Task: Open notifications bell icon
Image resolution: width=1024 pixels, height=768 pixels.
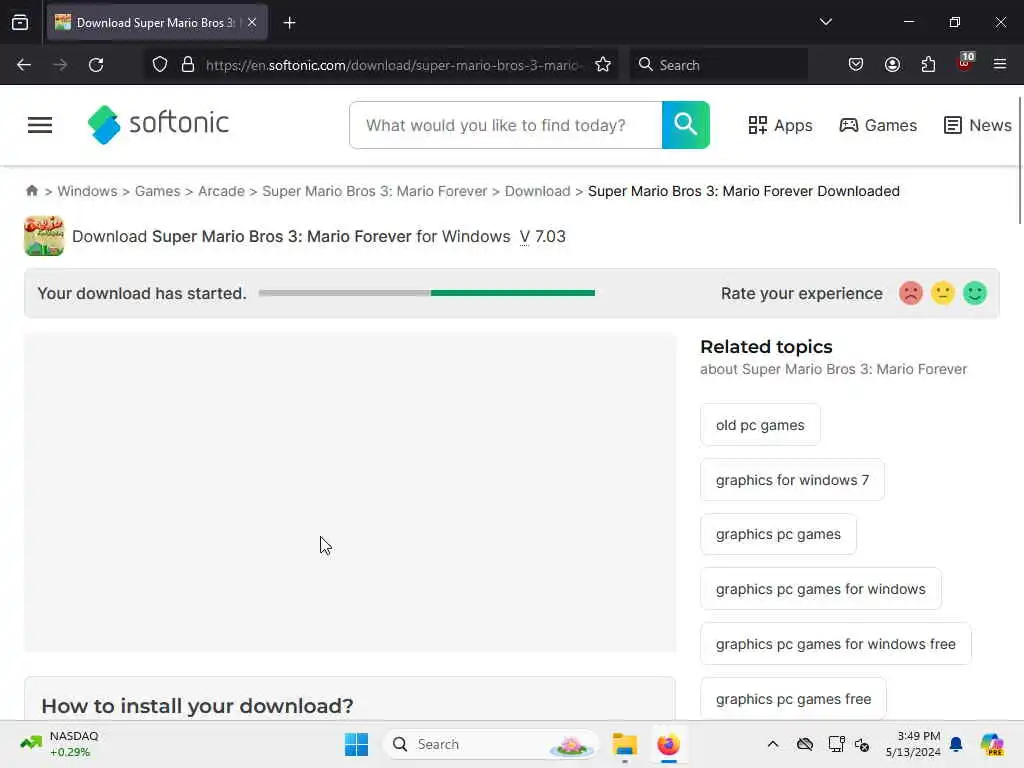Action: [956, 744]
